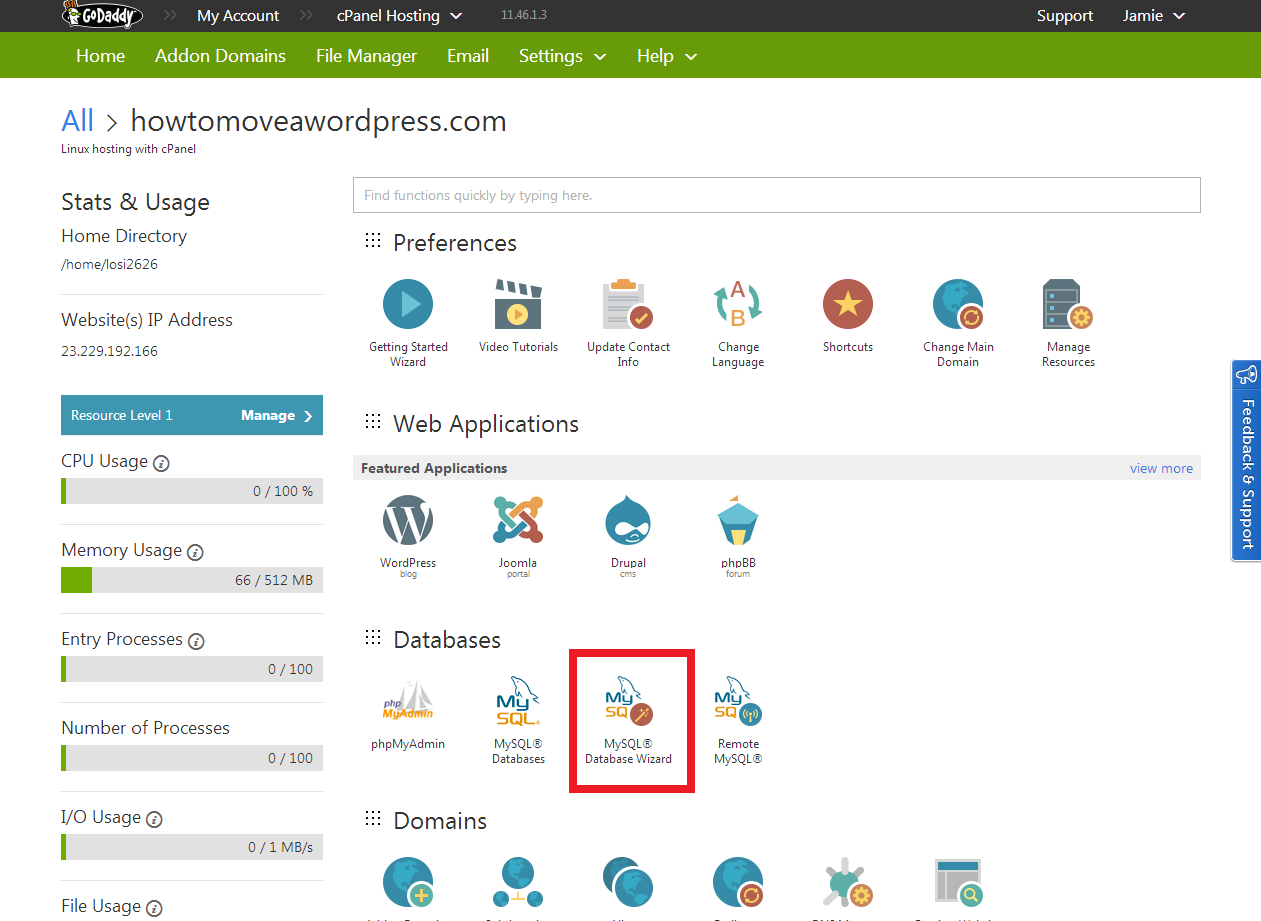Viewport: 1261px width, 921px height.
Task: Expand the Settings menu
Action: [x=562, y=56]
